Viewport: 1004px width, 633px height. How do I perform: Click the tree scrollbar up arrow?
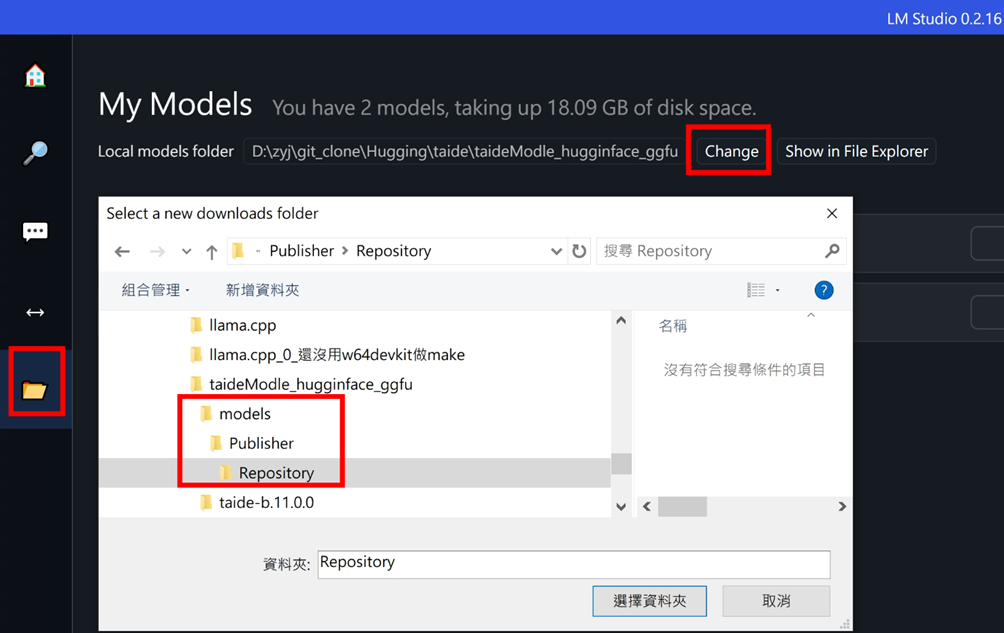(621, 321)
